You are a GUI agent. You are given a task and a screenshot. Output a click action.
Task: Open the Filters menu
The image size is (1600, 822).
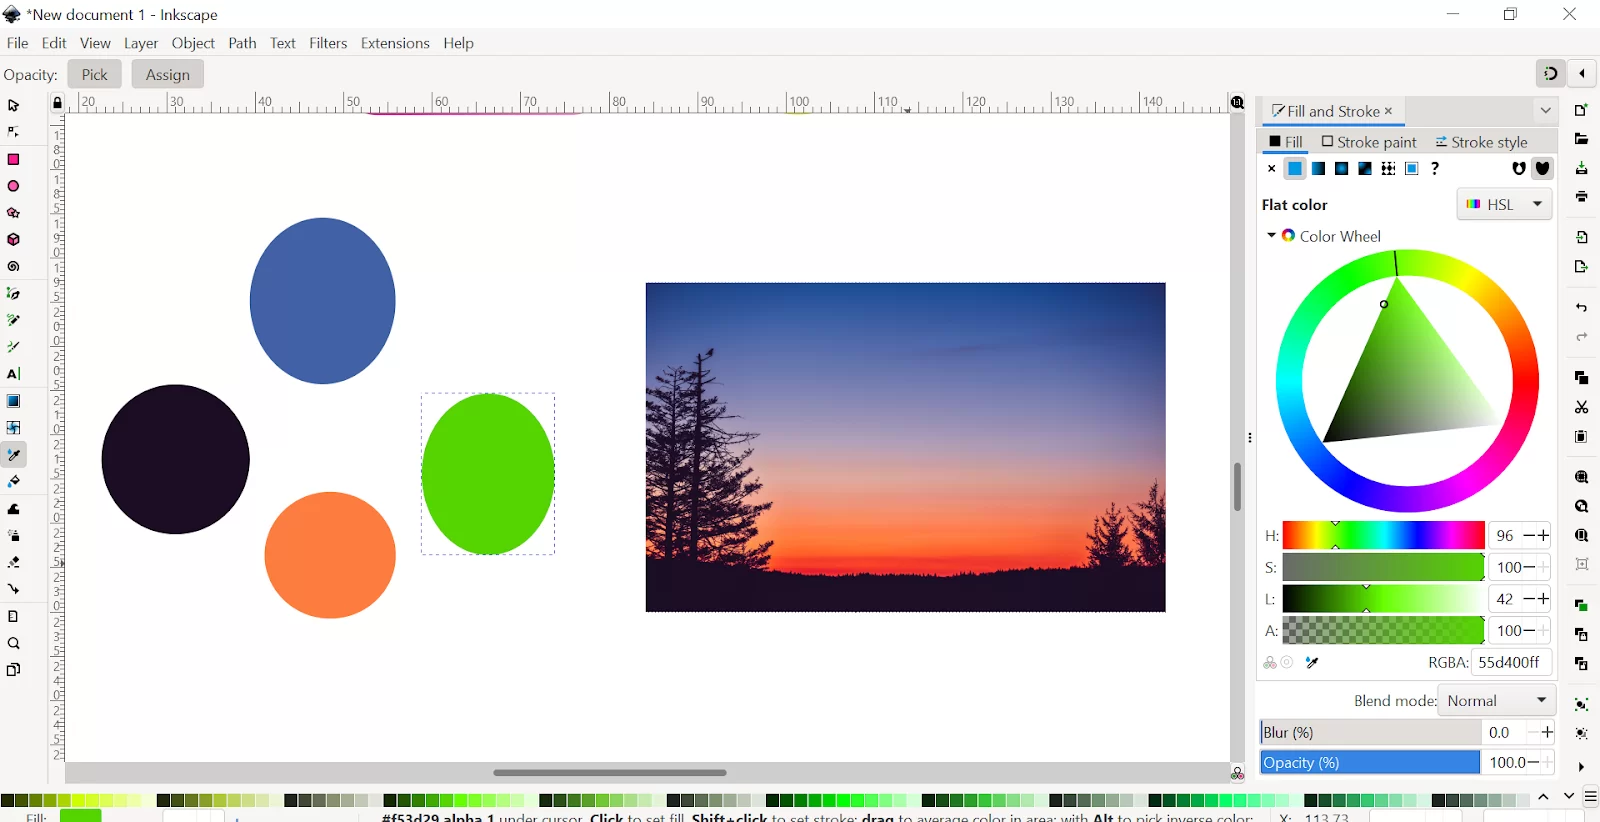(x=328, y=43)
